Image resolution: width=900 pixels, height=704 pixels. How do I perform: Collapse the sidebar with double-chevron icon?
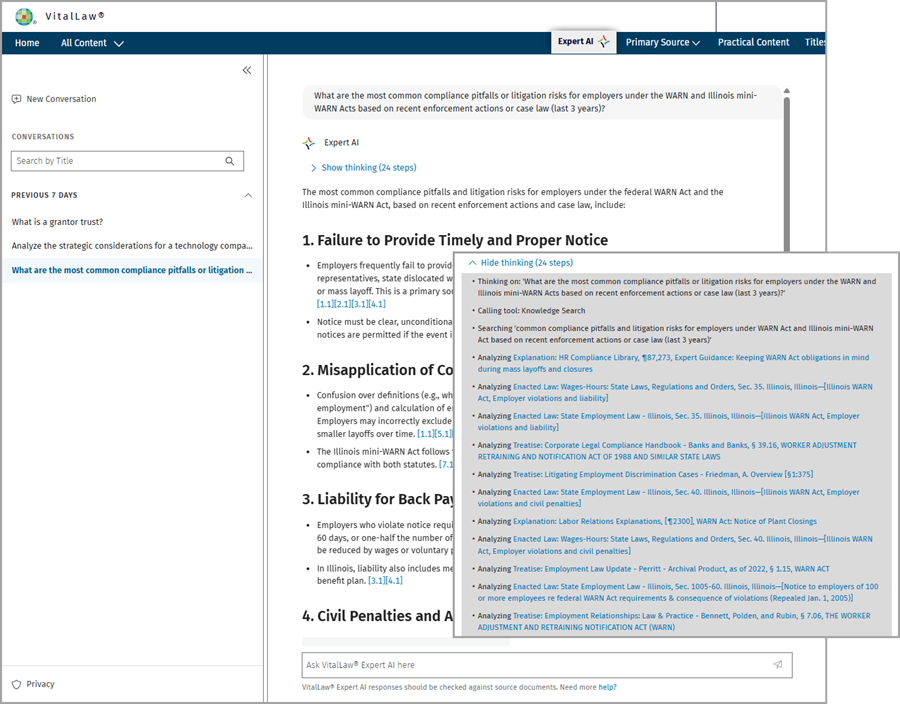247,70
